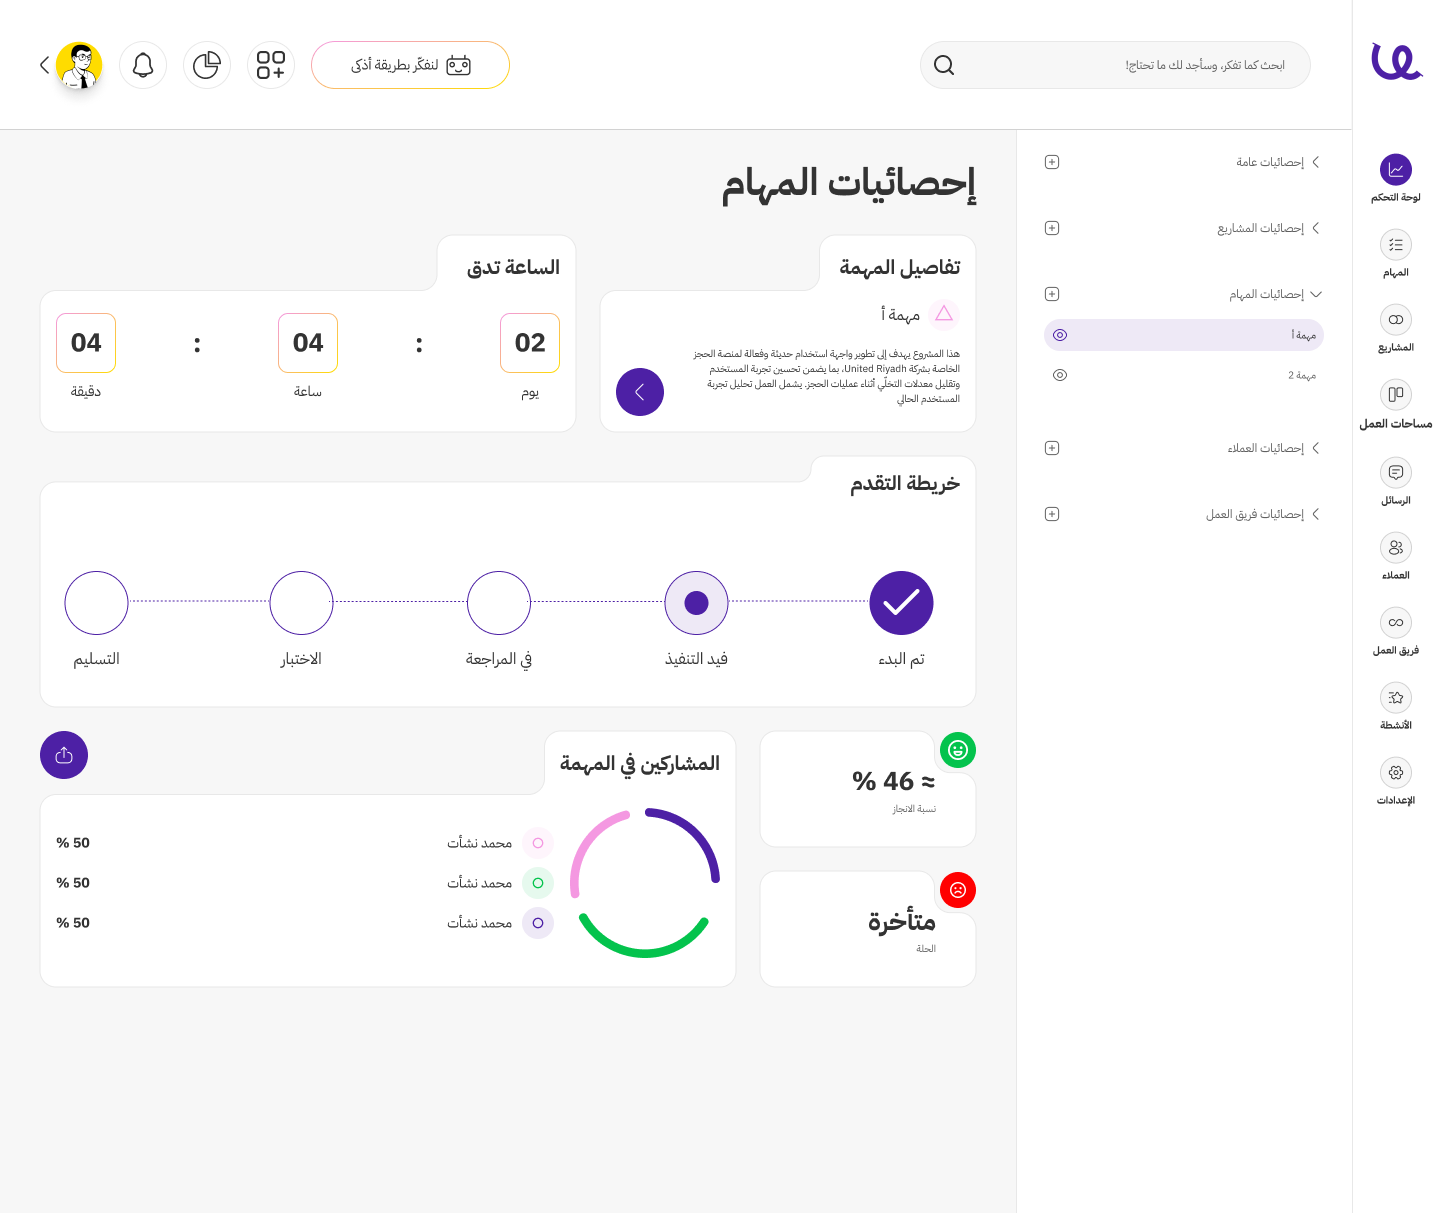Add plus icon for إحصائيات العملاء
The width and height of the screenshot is (1440, 1213).
coord(1052,448)
